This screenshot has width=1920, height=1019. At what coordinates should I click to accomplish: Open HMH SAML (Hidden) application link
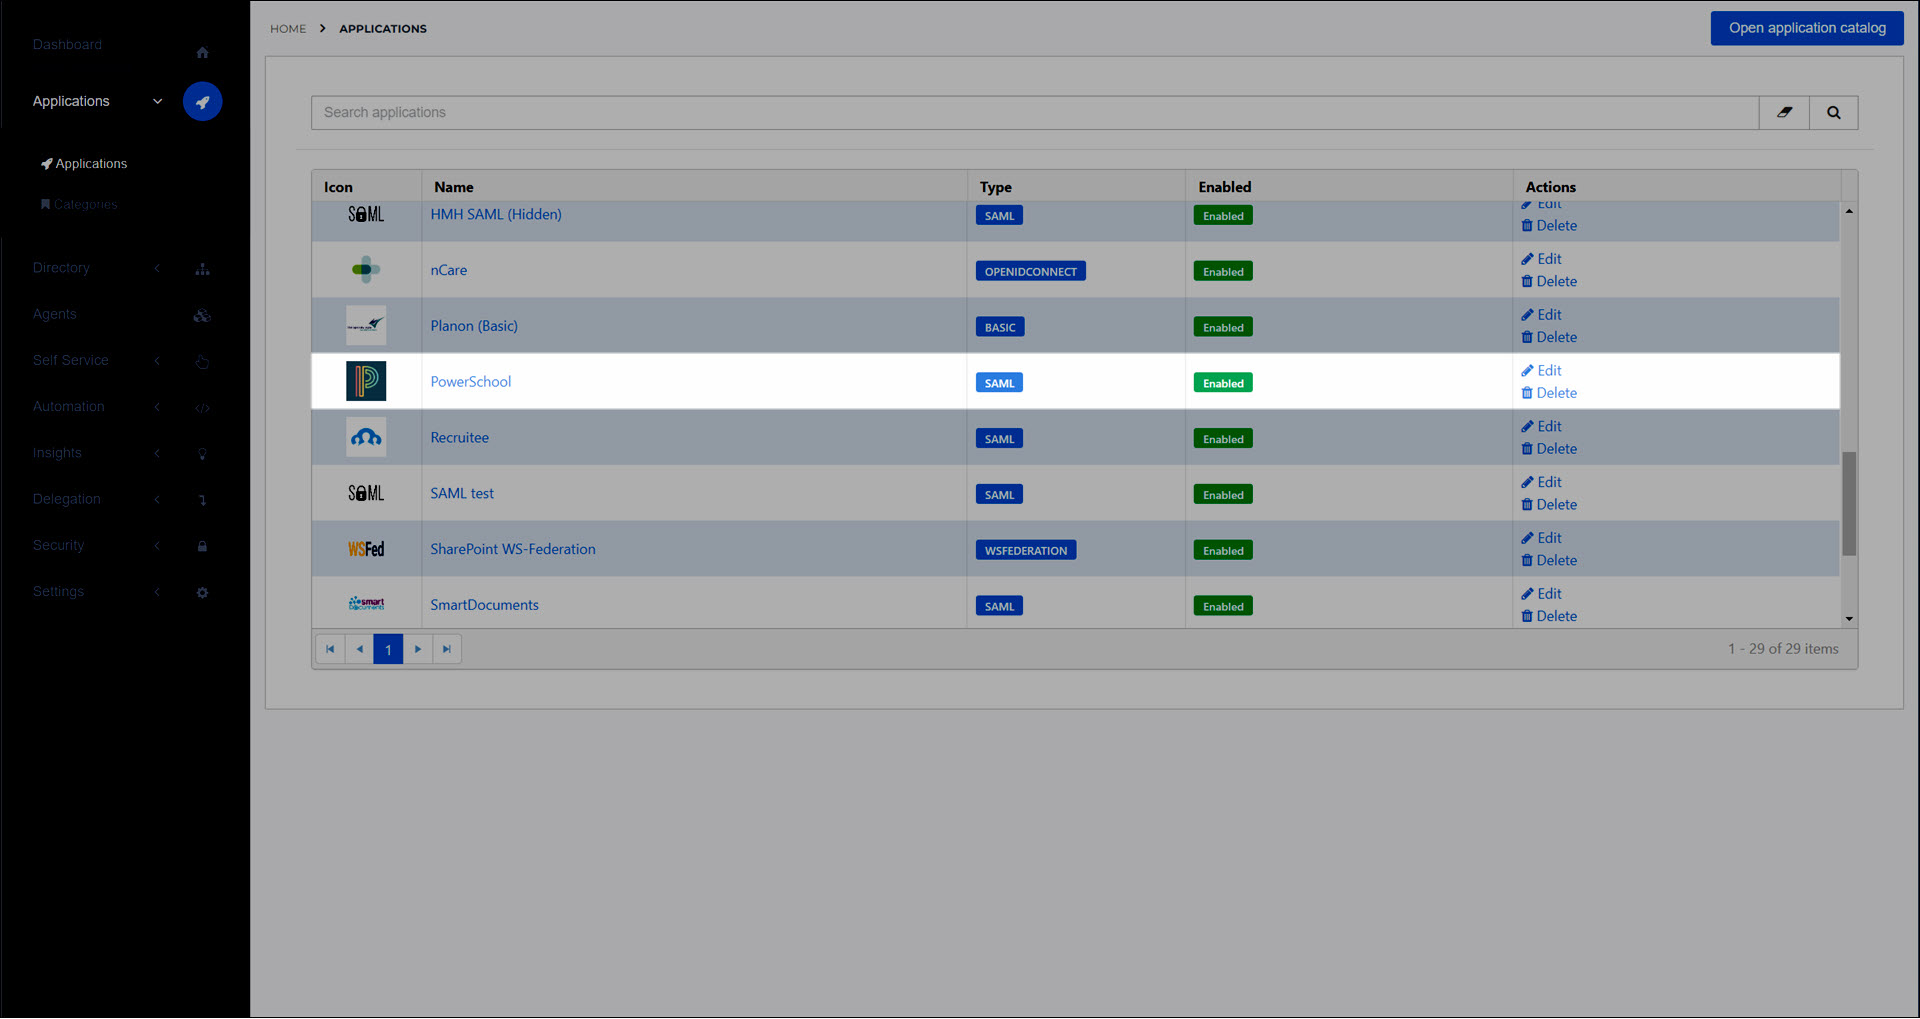(x=496, y=214)
